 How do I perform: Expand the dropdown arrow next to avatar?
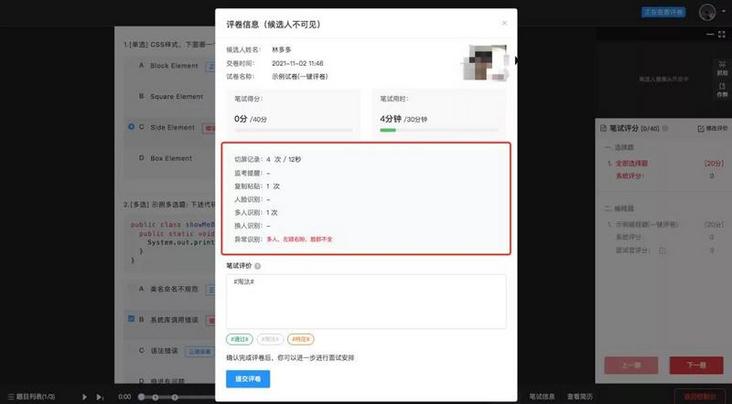tap(724, 11)
